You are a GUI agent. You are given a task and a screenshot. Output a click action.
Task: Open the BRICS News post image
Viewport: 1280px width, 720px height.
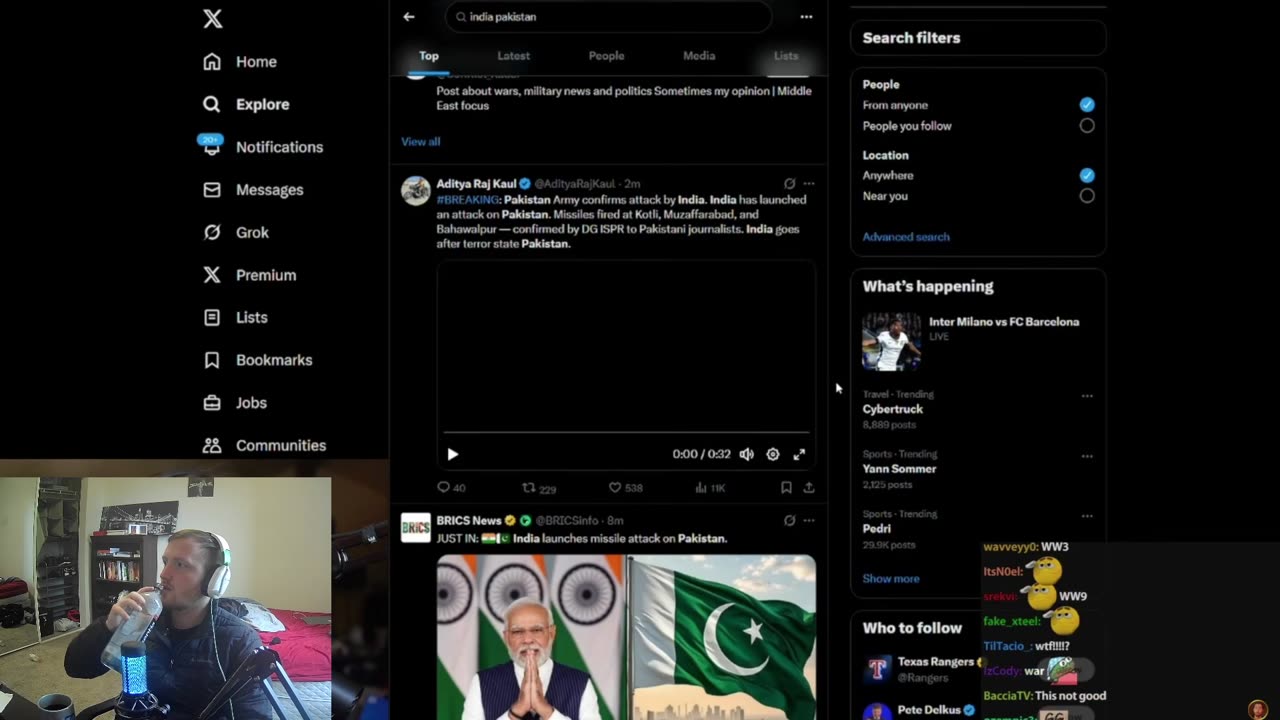(x=626, y=637)
